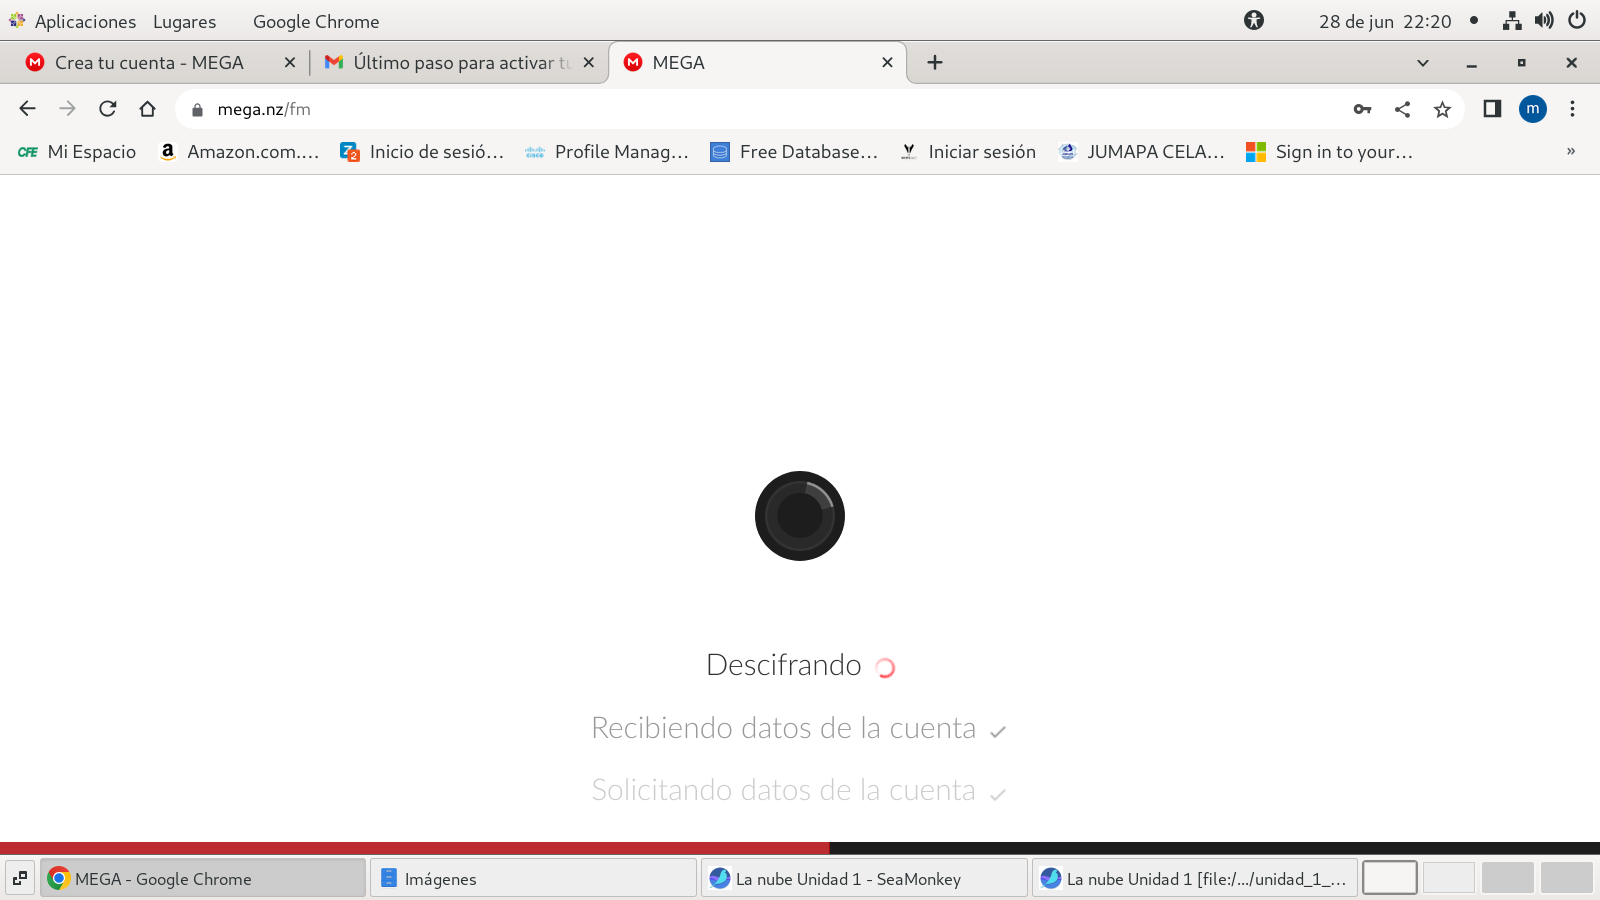
Task: Toggle the Chrome side panel
Action: coord(1492,109)
